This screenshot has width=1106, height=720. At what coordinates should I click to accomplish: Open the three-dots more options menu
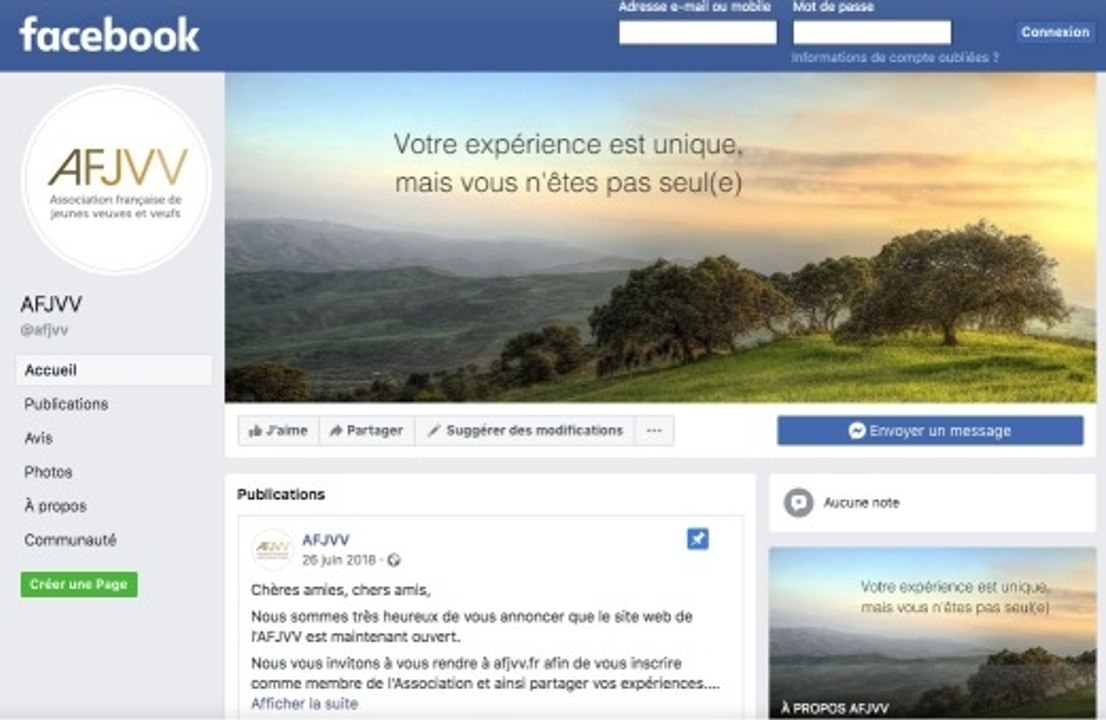pyautogui.click(x=655, y=431)
